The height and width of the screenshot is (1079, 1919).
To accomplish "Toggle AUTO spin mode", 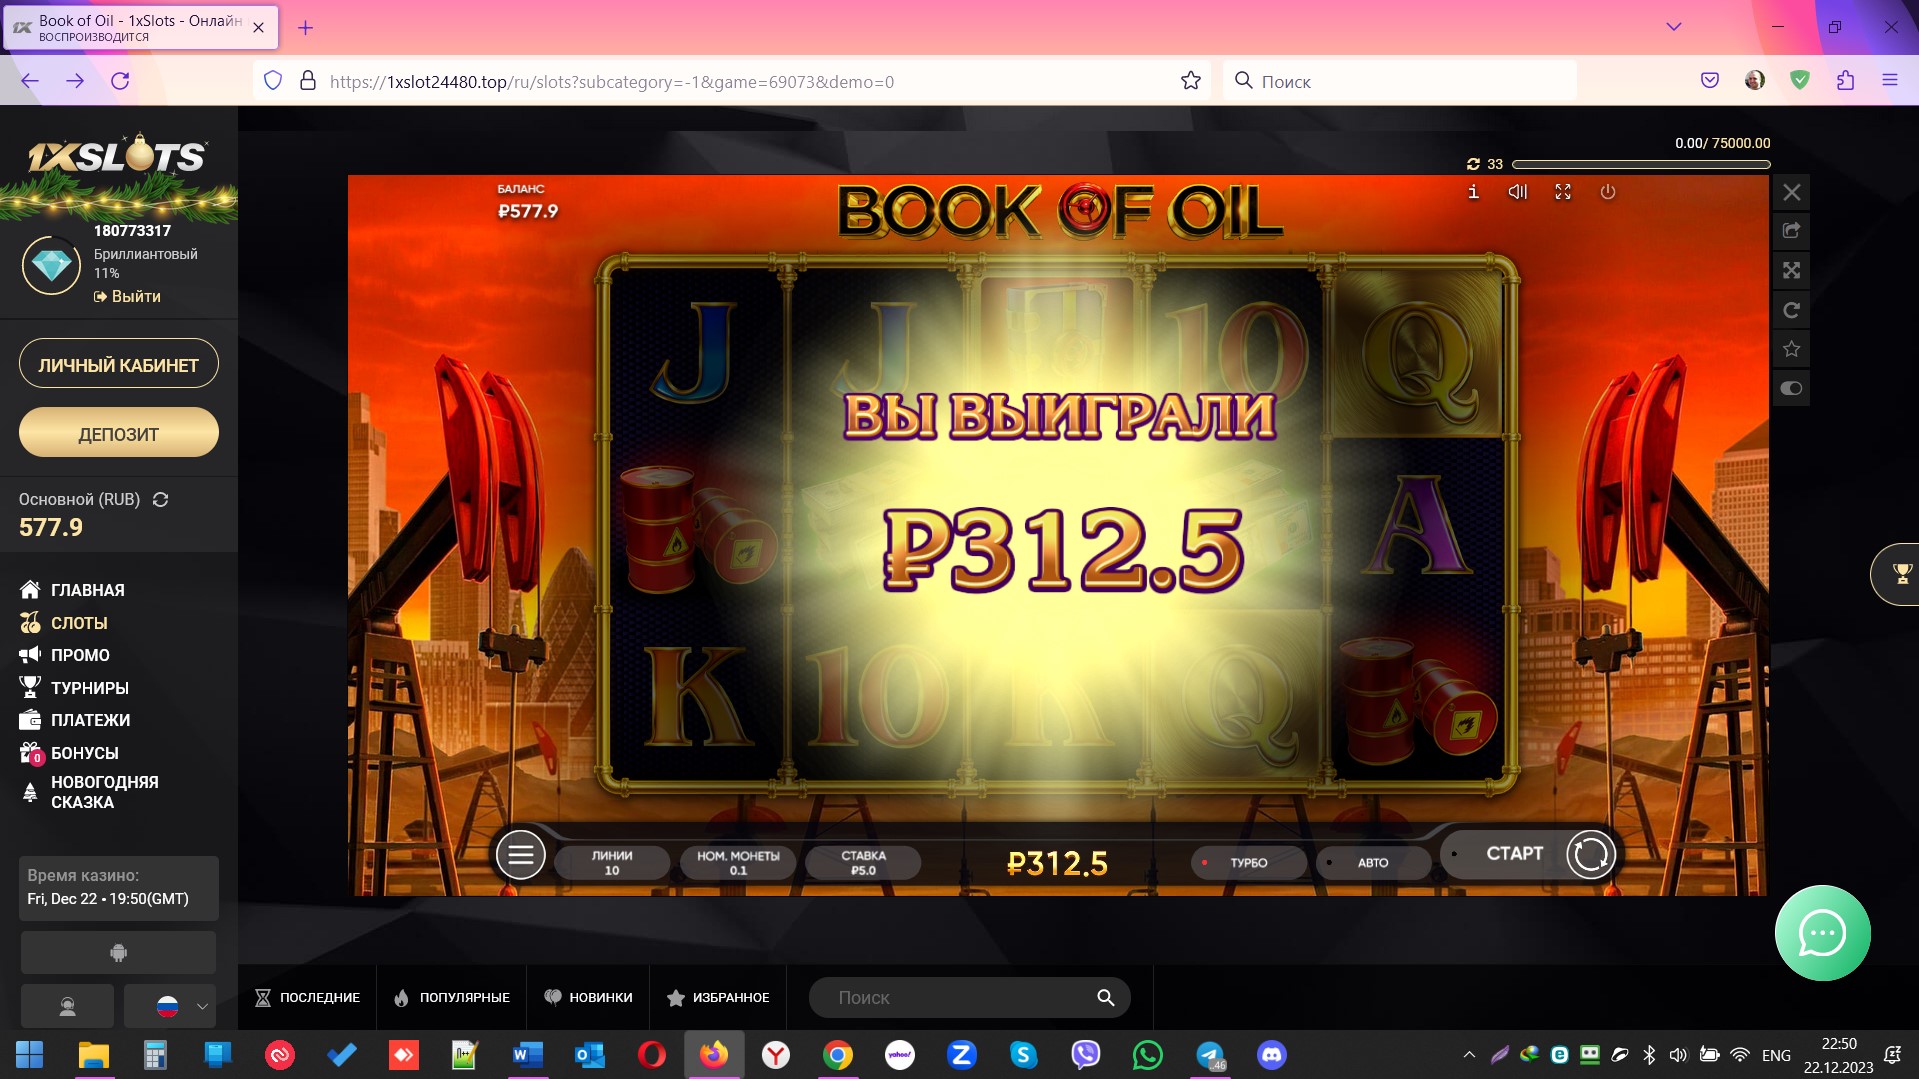I will [x=1373, y=863].
